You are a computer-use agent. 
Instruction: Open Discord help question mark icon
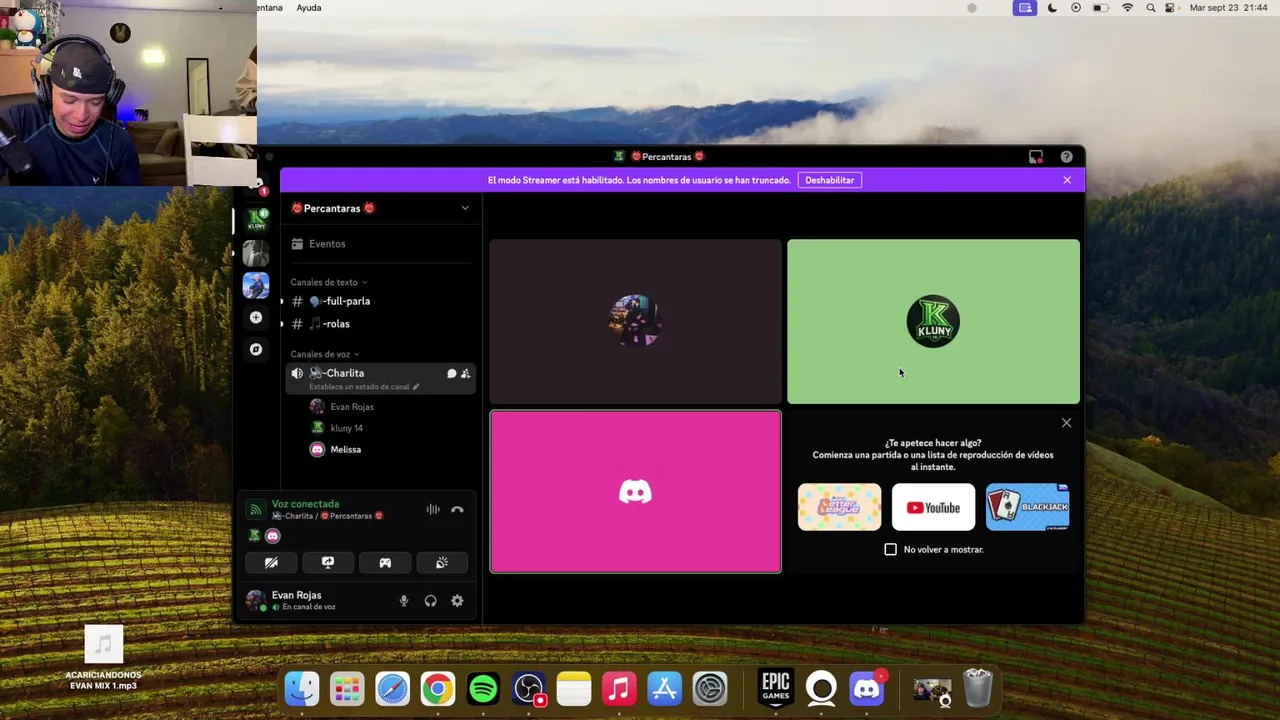(1067, 157)
